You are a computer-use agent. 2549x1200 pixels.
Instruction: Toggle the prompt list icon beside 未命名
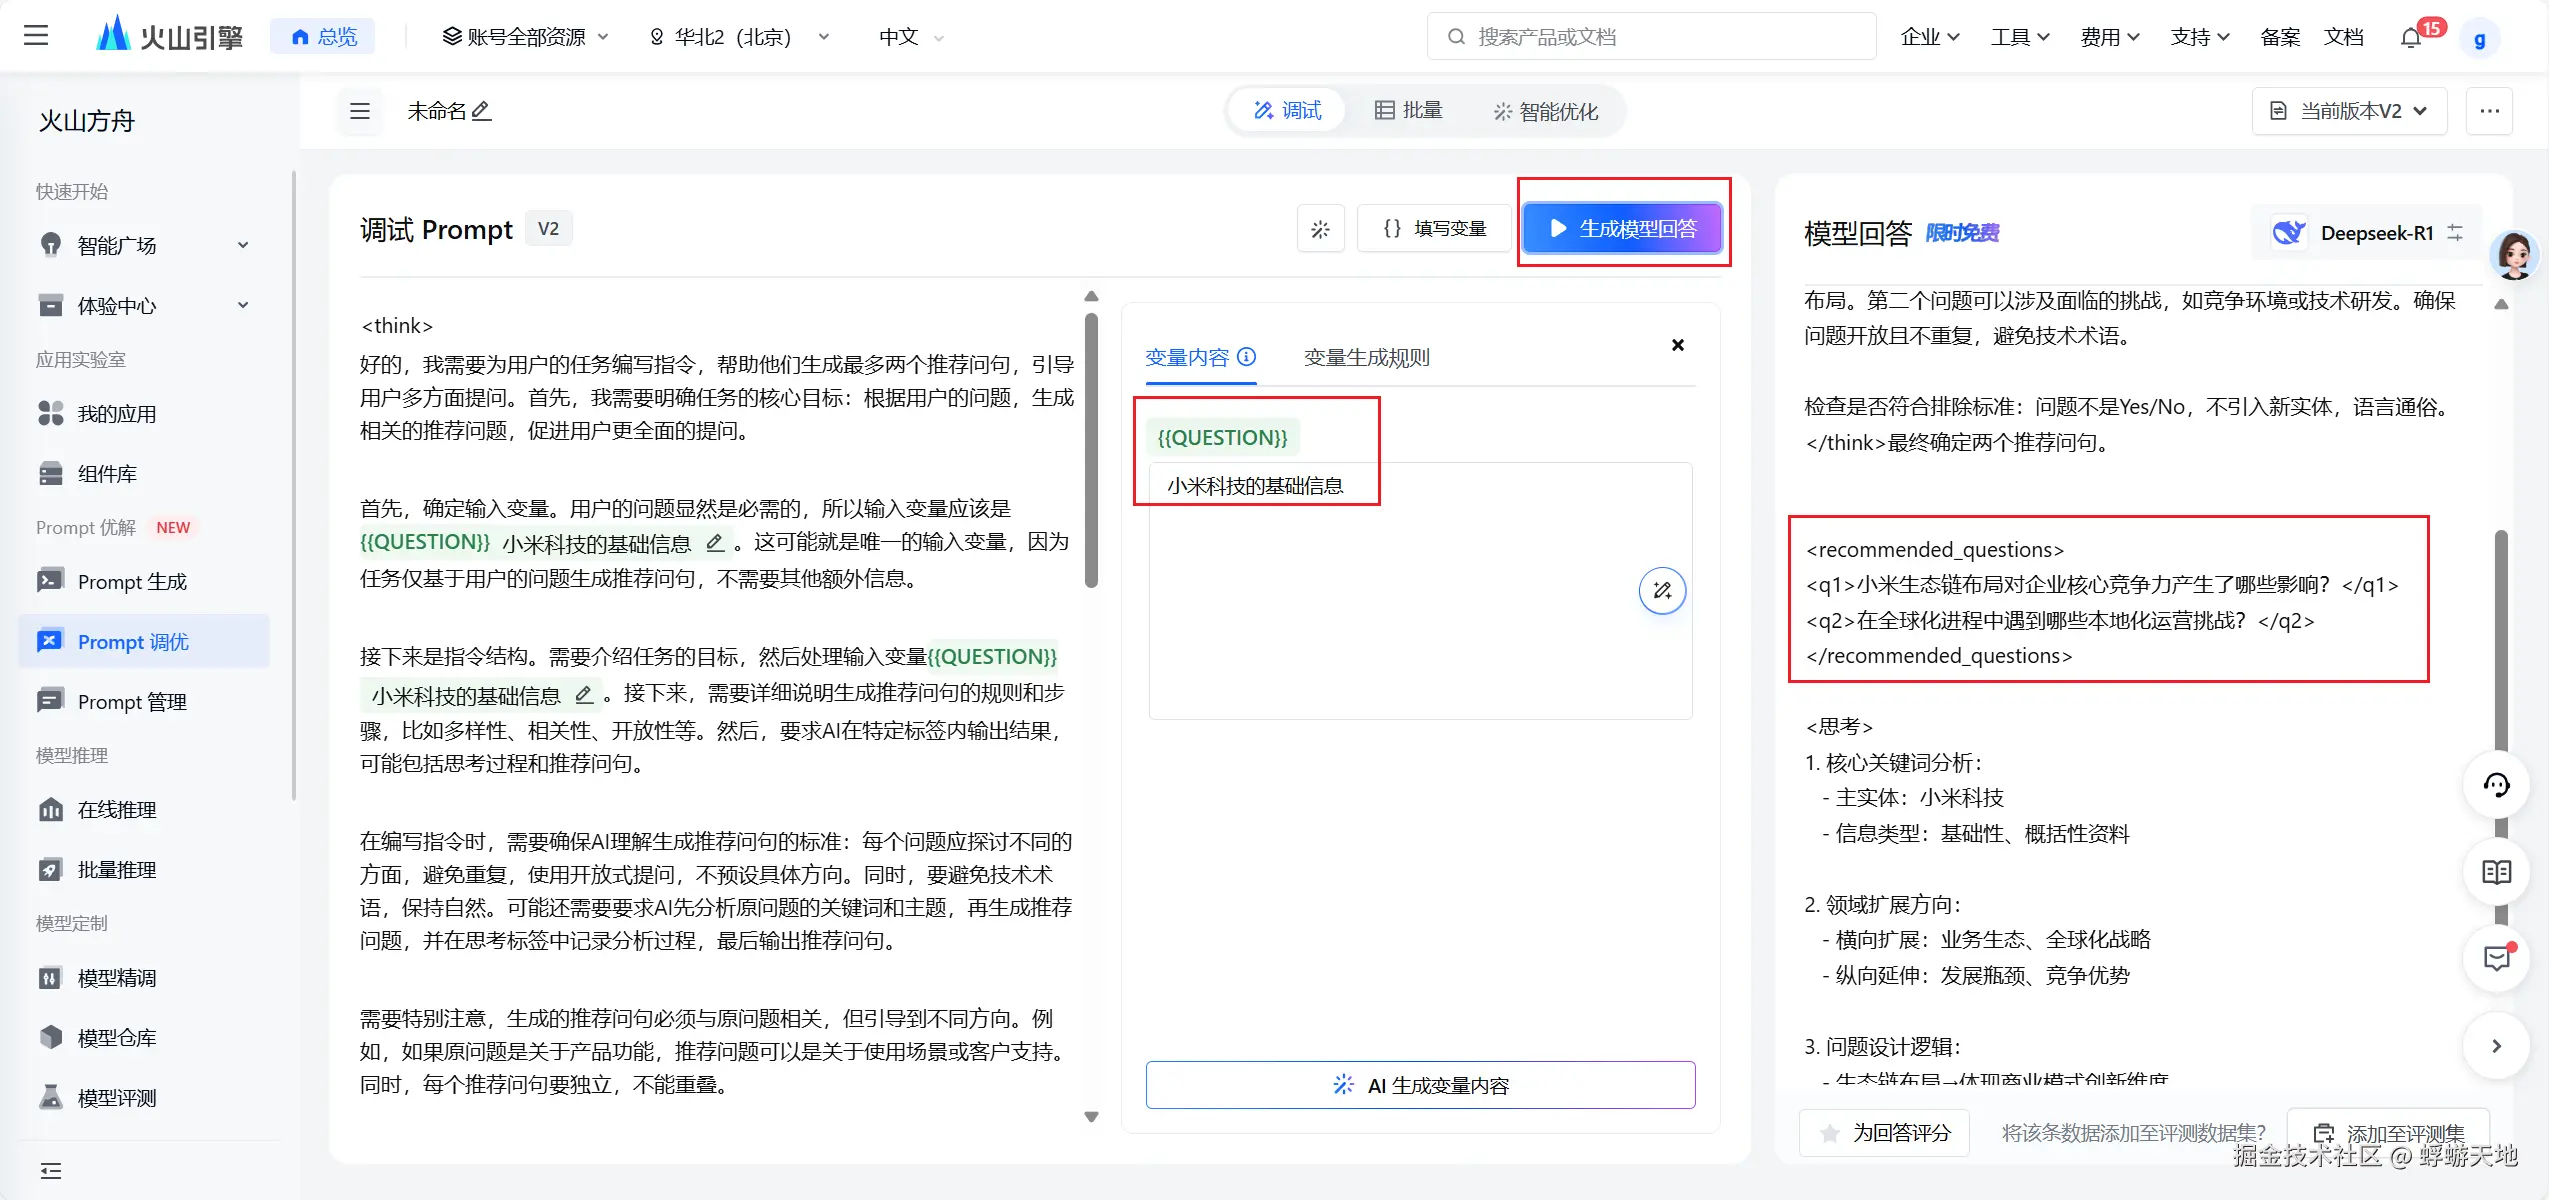pyautogui.click(x=360, y=111)
